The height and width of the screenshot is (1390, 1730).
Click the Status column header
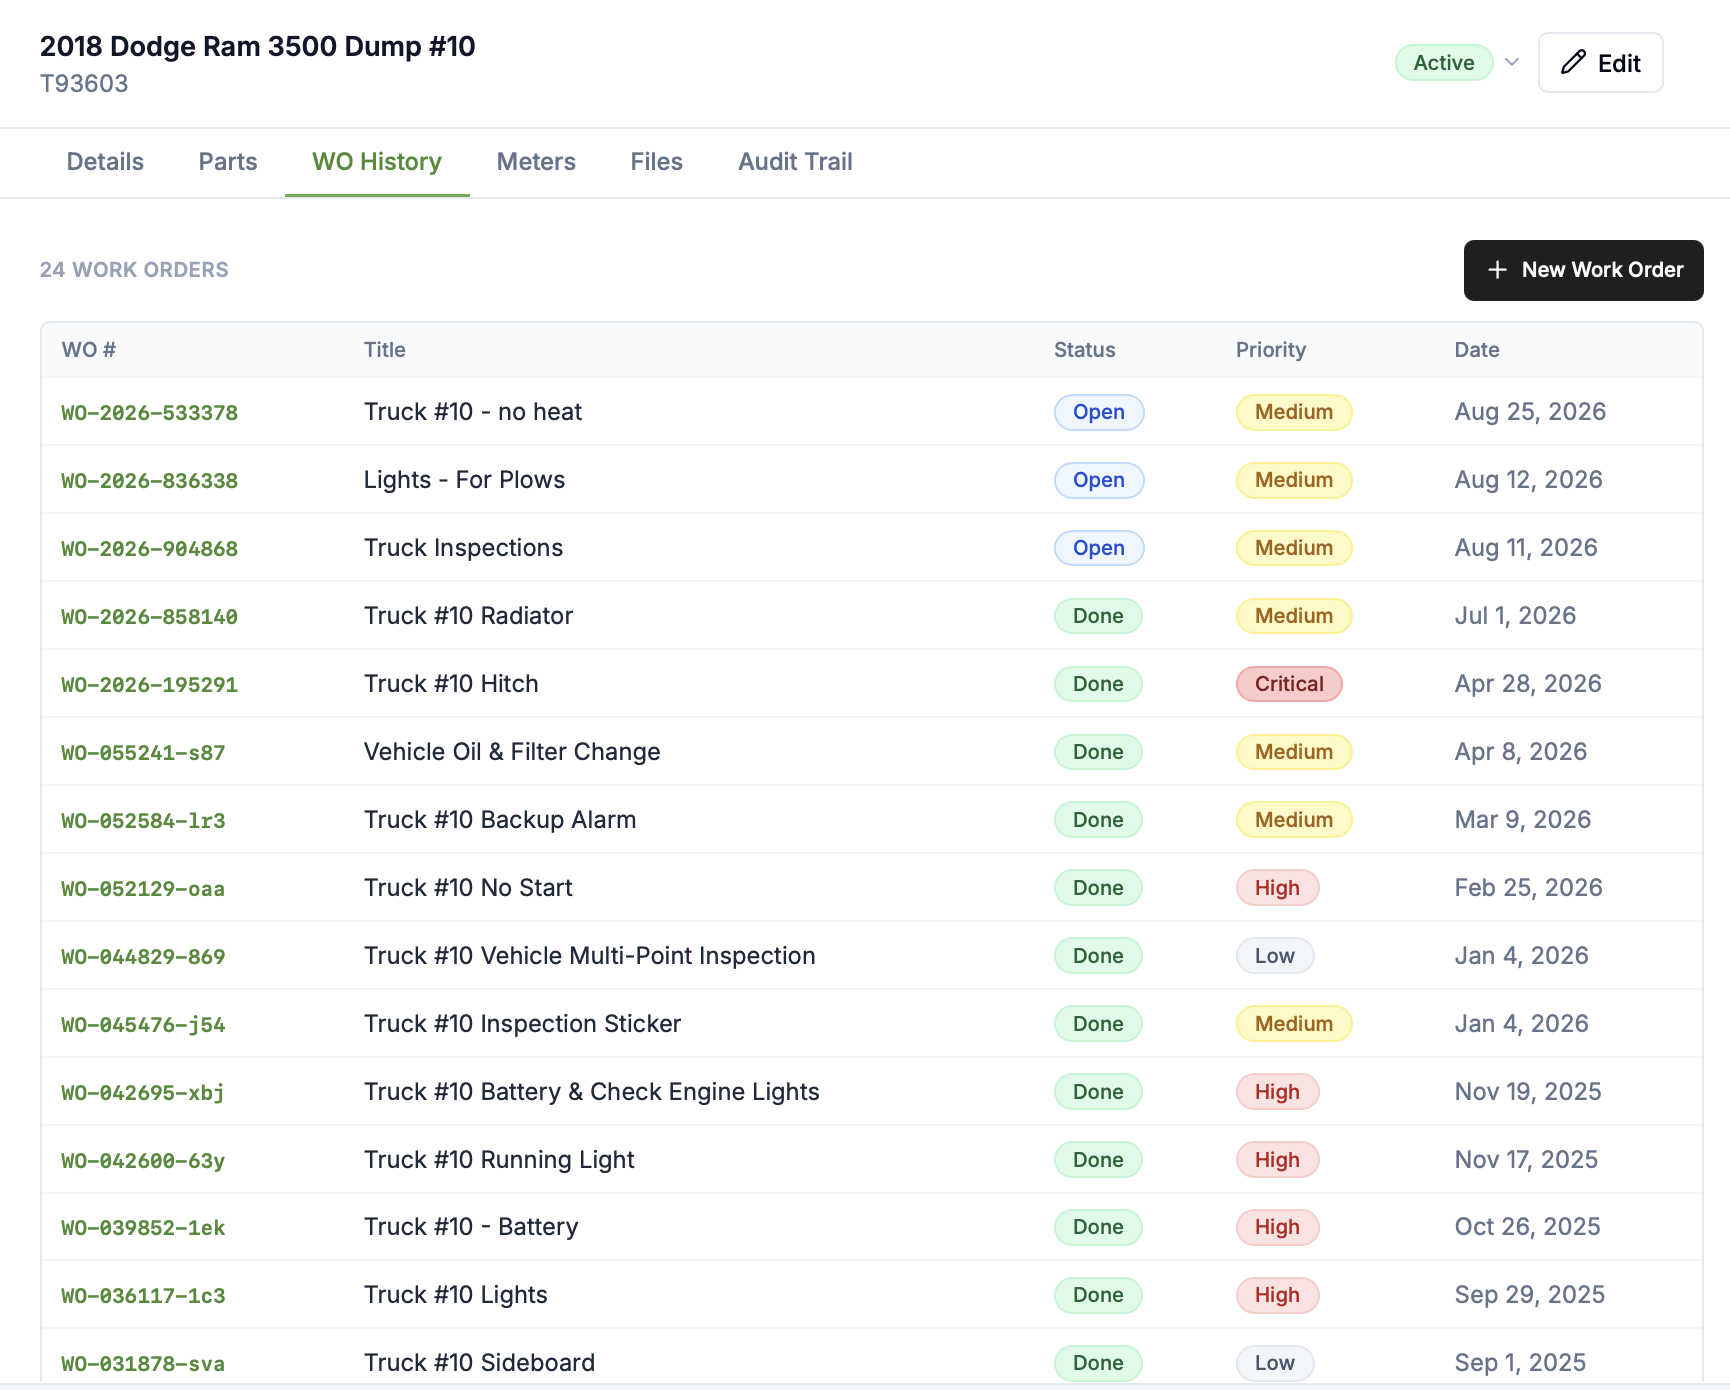pyautogui.click(x=1084, y=350)
